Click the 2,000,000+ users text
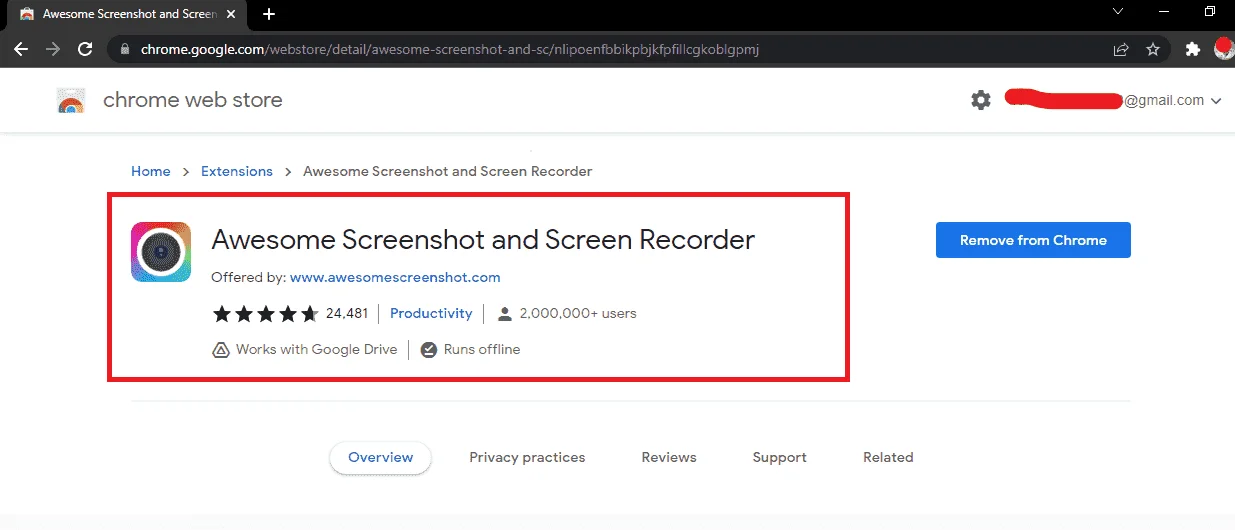This screenshot has height=530, width=1235. 578,314
